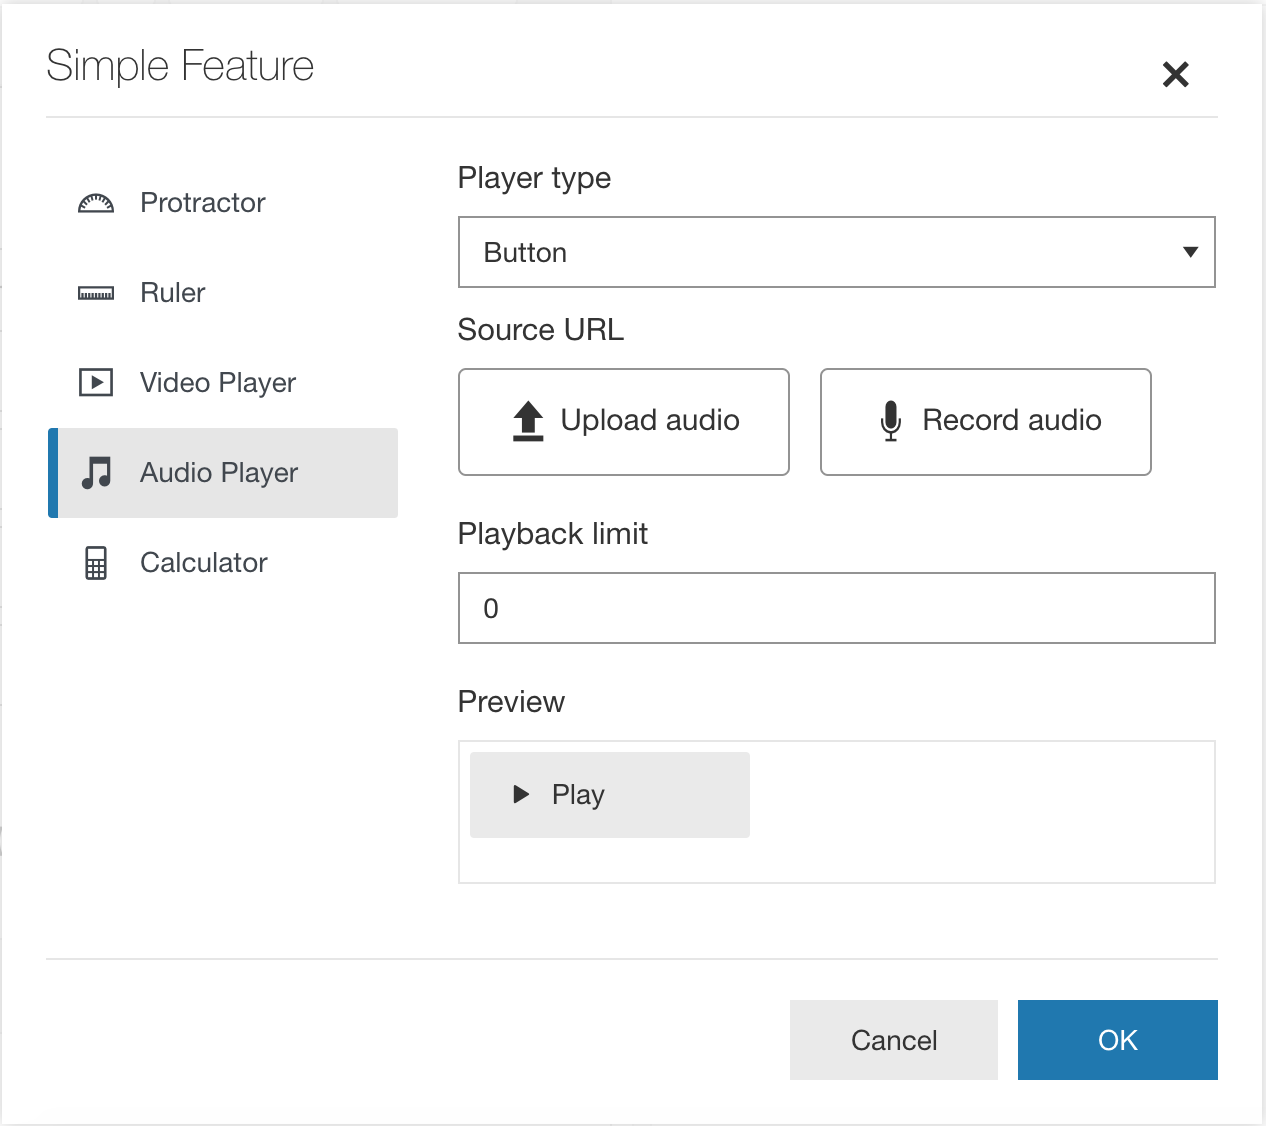Image resolution: width=1266 pixels, height=1126 pixels.
Task: Click the Protractor icon in the sidebar
Action: coord(96,203)
